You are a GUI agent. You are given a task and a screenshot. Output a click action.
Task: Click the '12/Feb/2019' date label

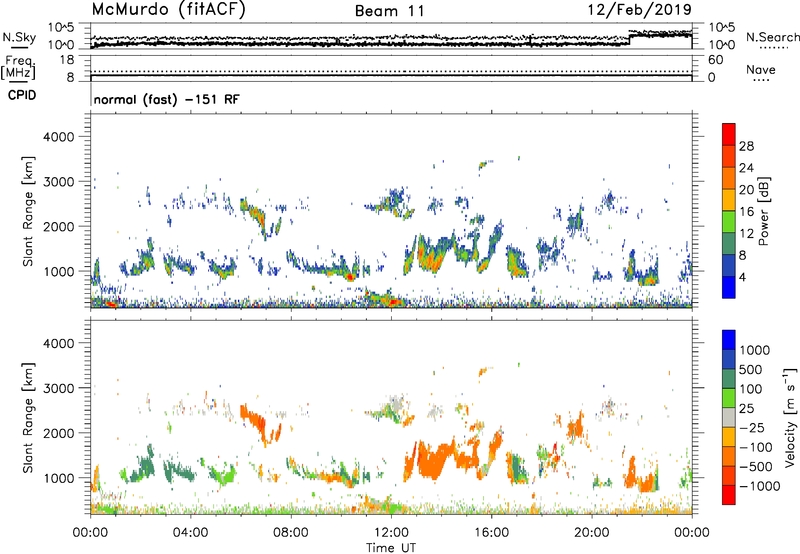click(639, 9)
